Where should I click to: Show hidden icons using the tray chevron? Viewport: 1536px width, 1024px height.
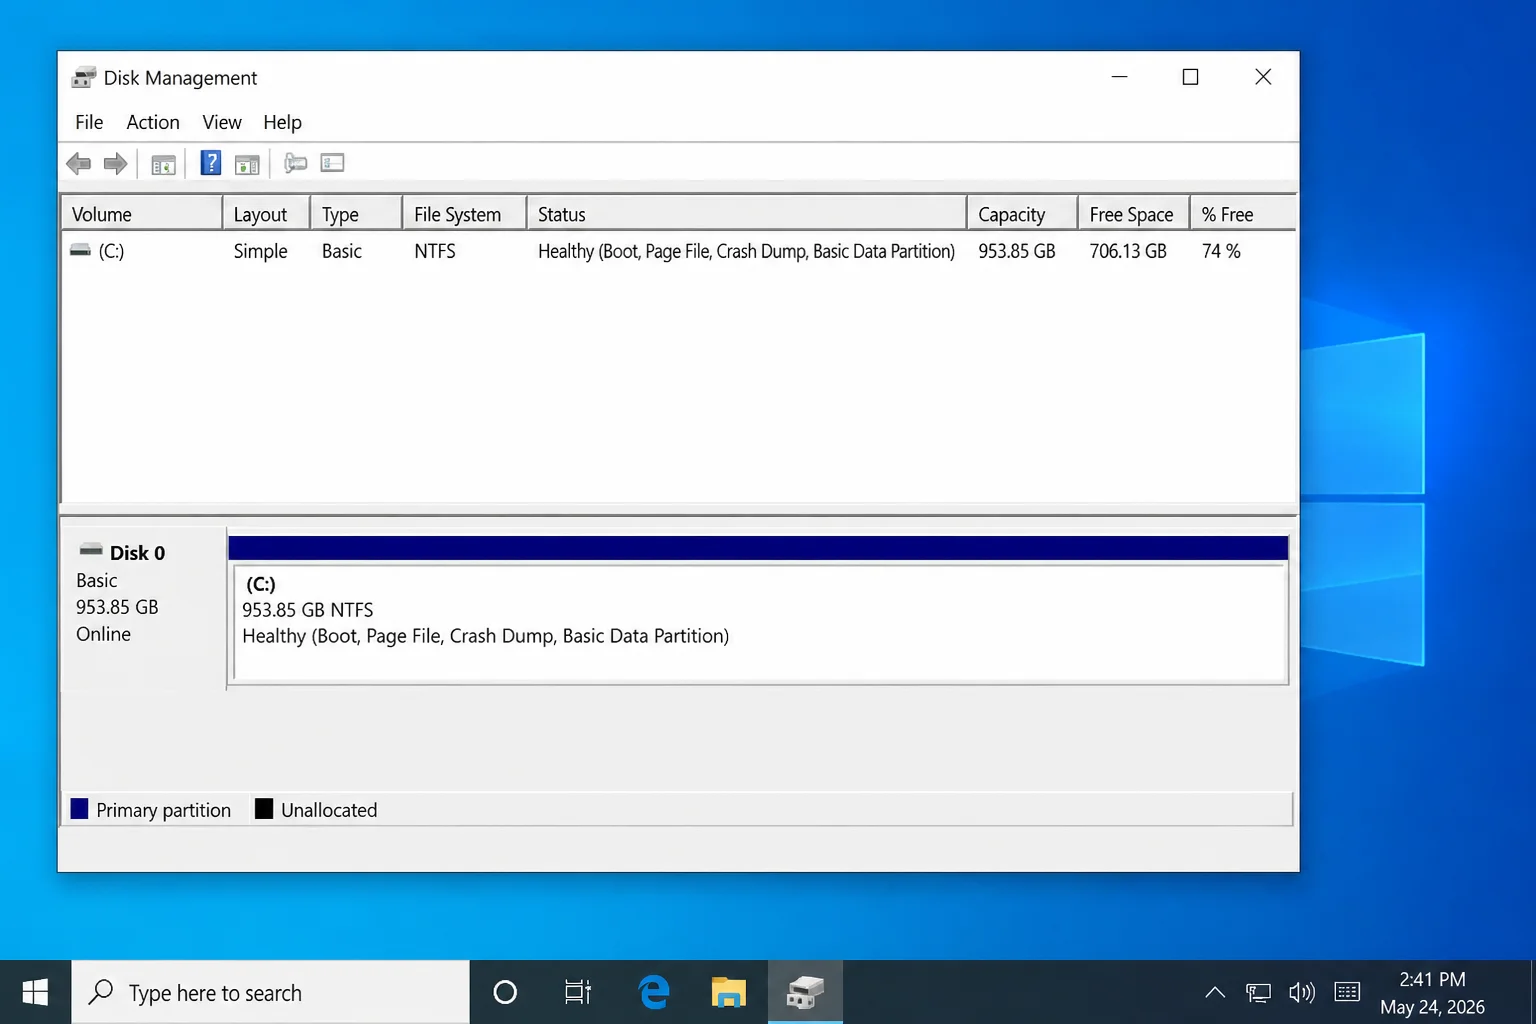click(1215, 992)
